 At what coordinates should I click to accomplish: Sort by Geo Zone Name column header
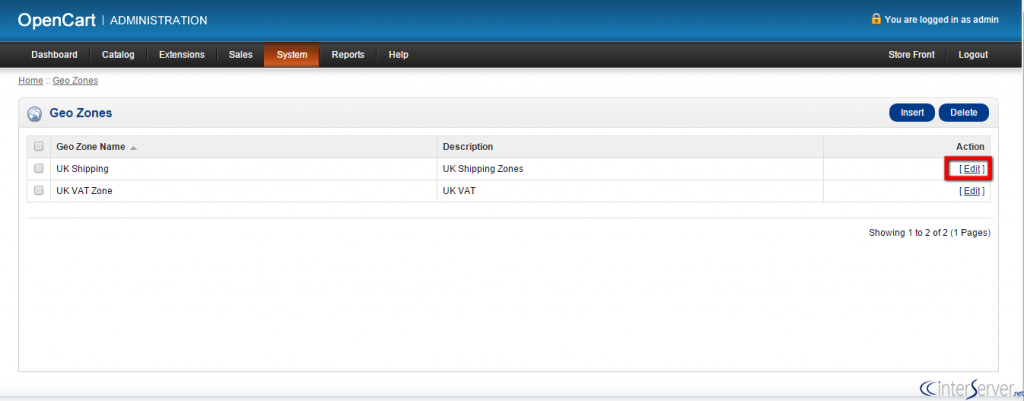91,147
